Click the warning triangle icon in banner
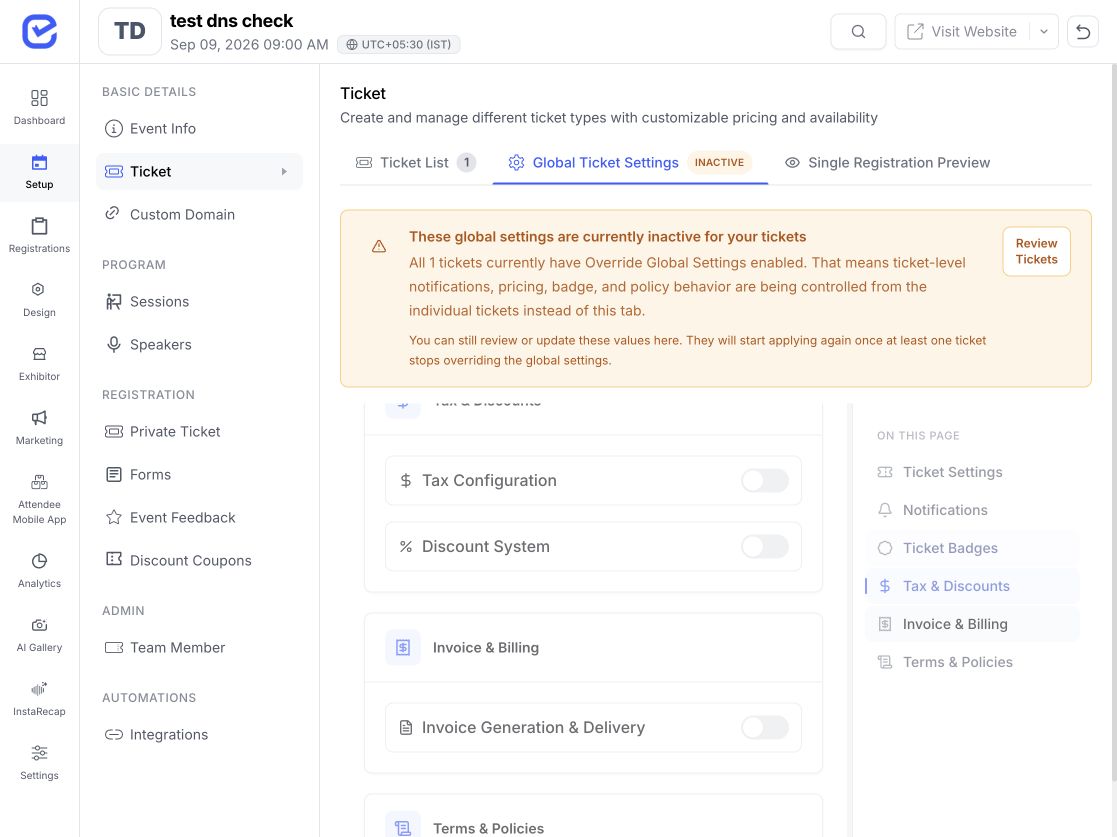1117x837 pixels. click(379, 246)
